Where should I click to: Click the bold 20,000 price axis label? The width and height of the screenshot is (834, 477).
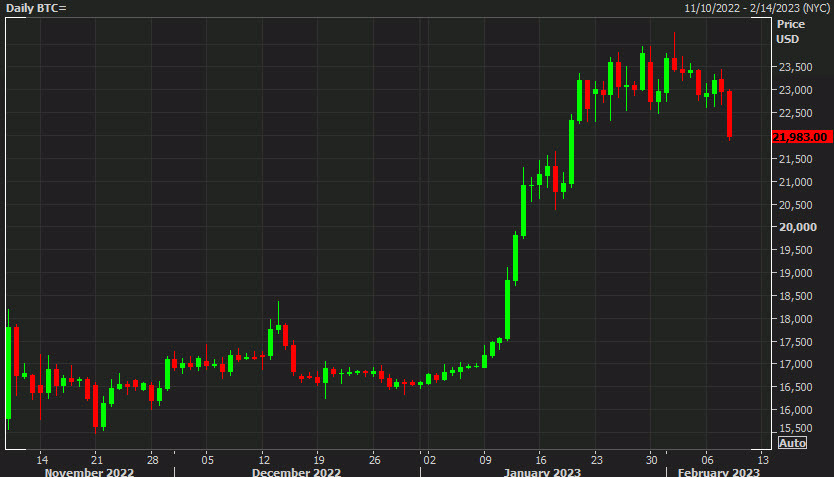click(797, 227)
